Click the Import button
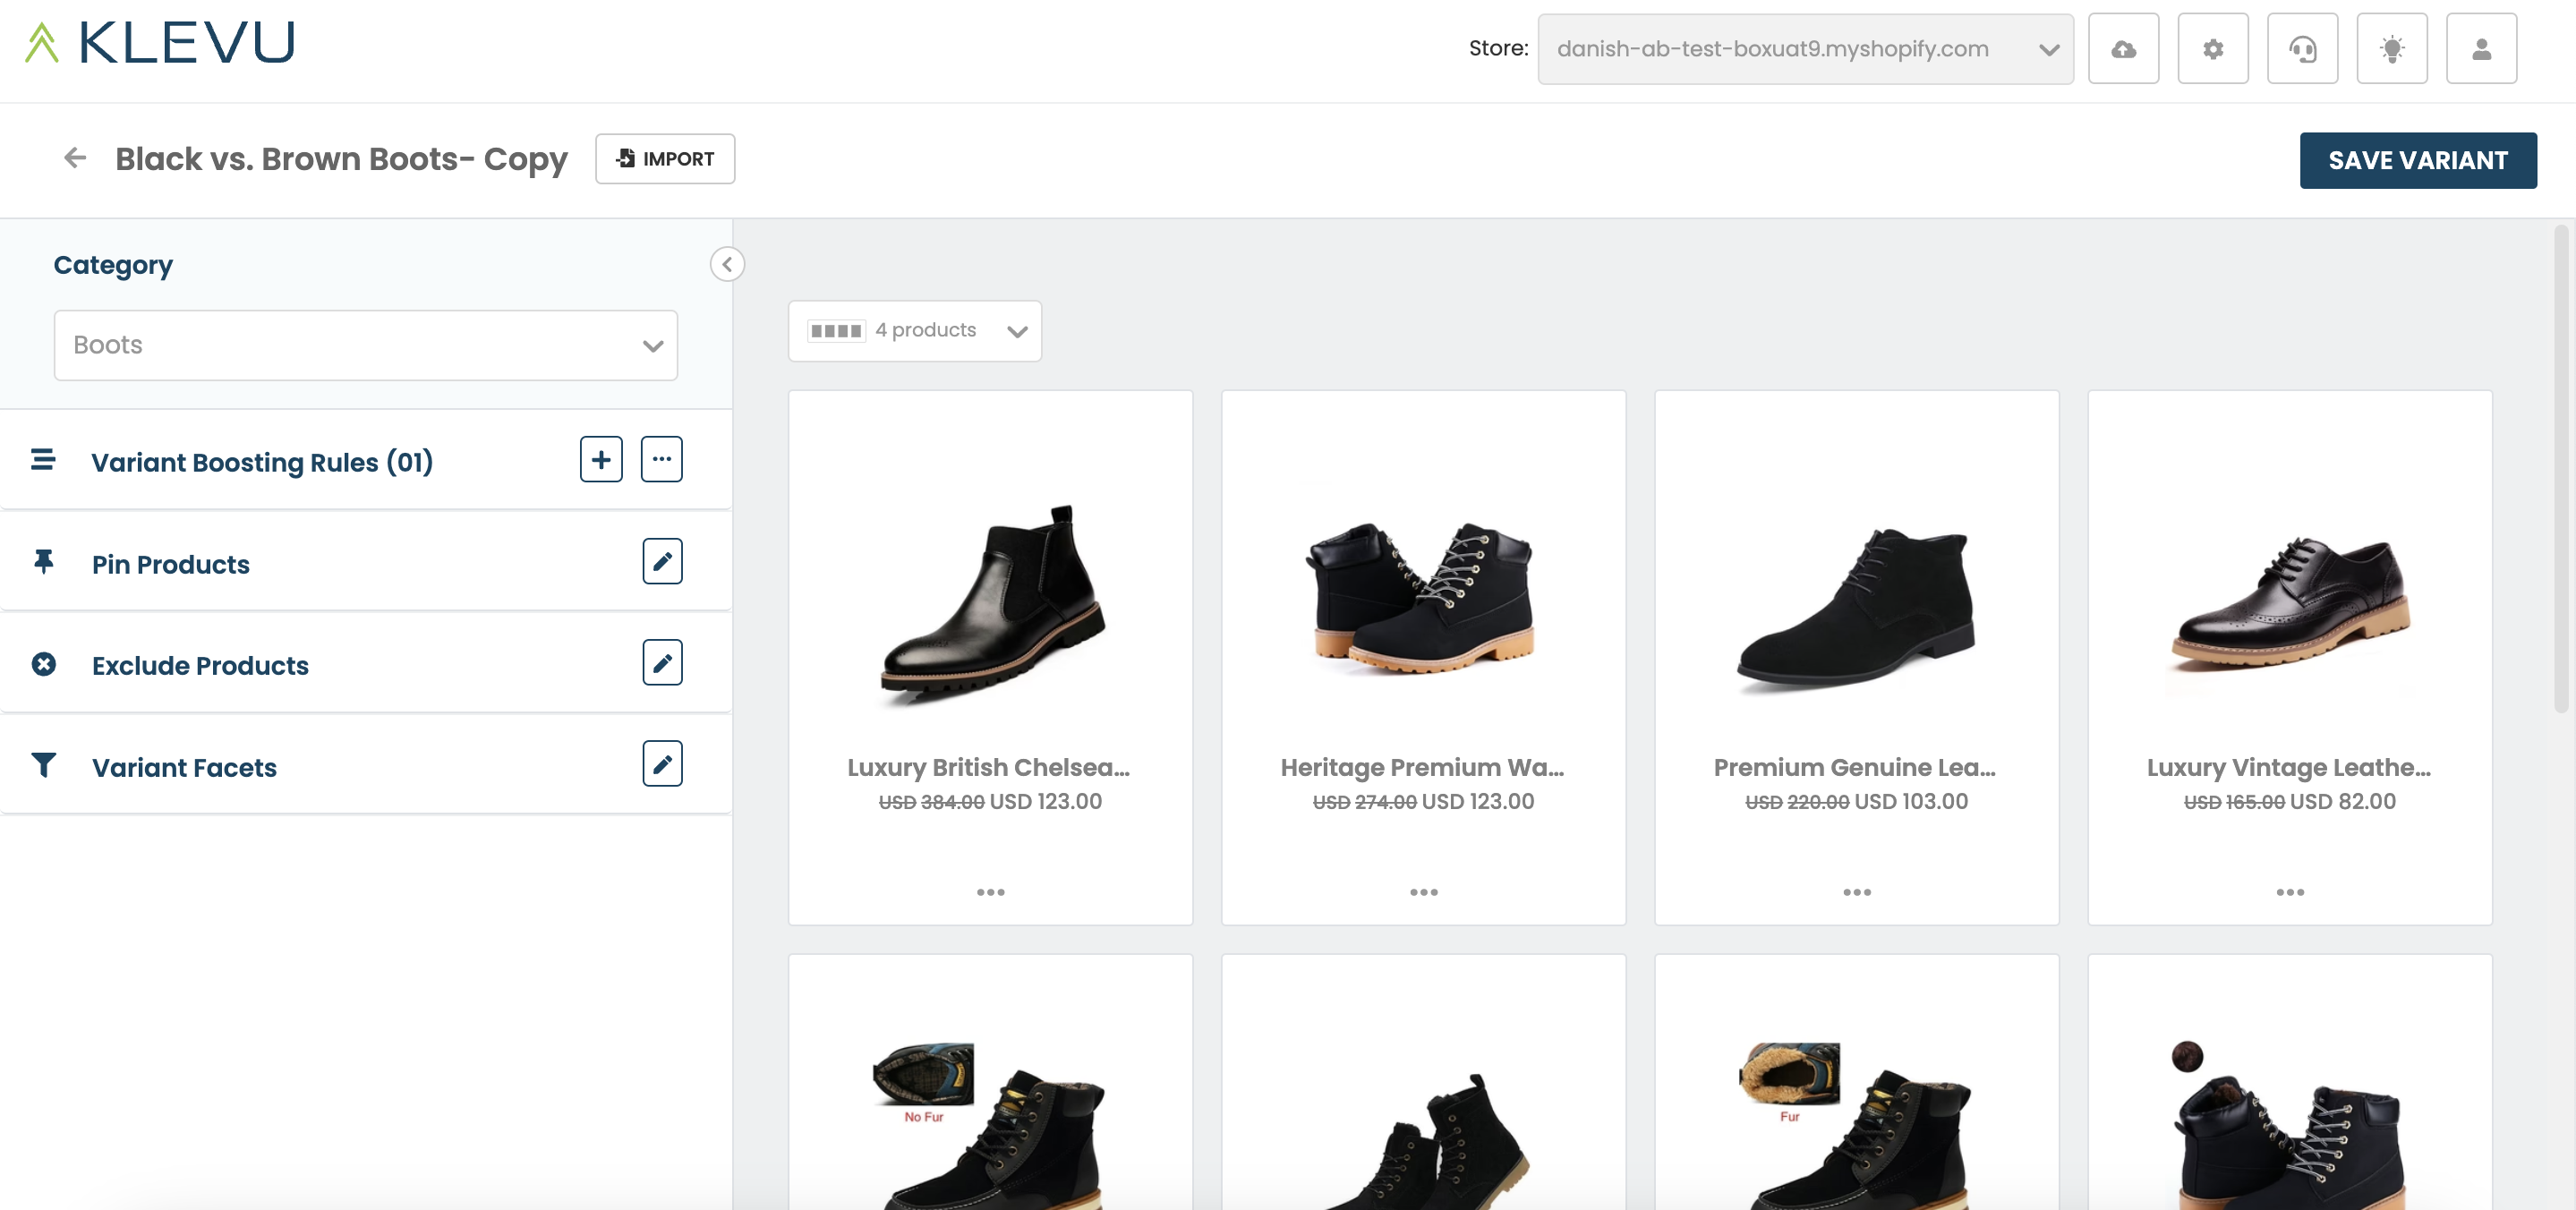Image resolution: width=2576 pixels, height=1210 pixels. pos(665,159)
